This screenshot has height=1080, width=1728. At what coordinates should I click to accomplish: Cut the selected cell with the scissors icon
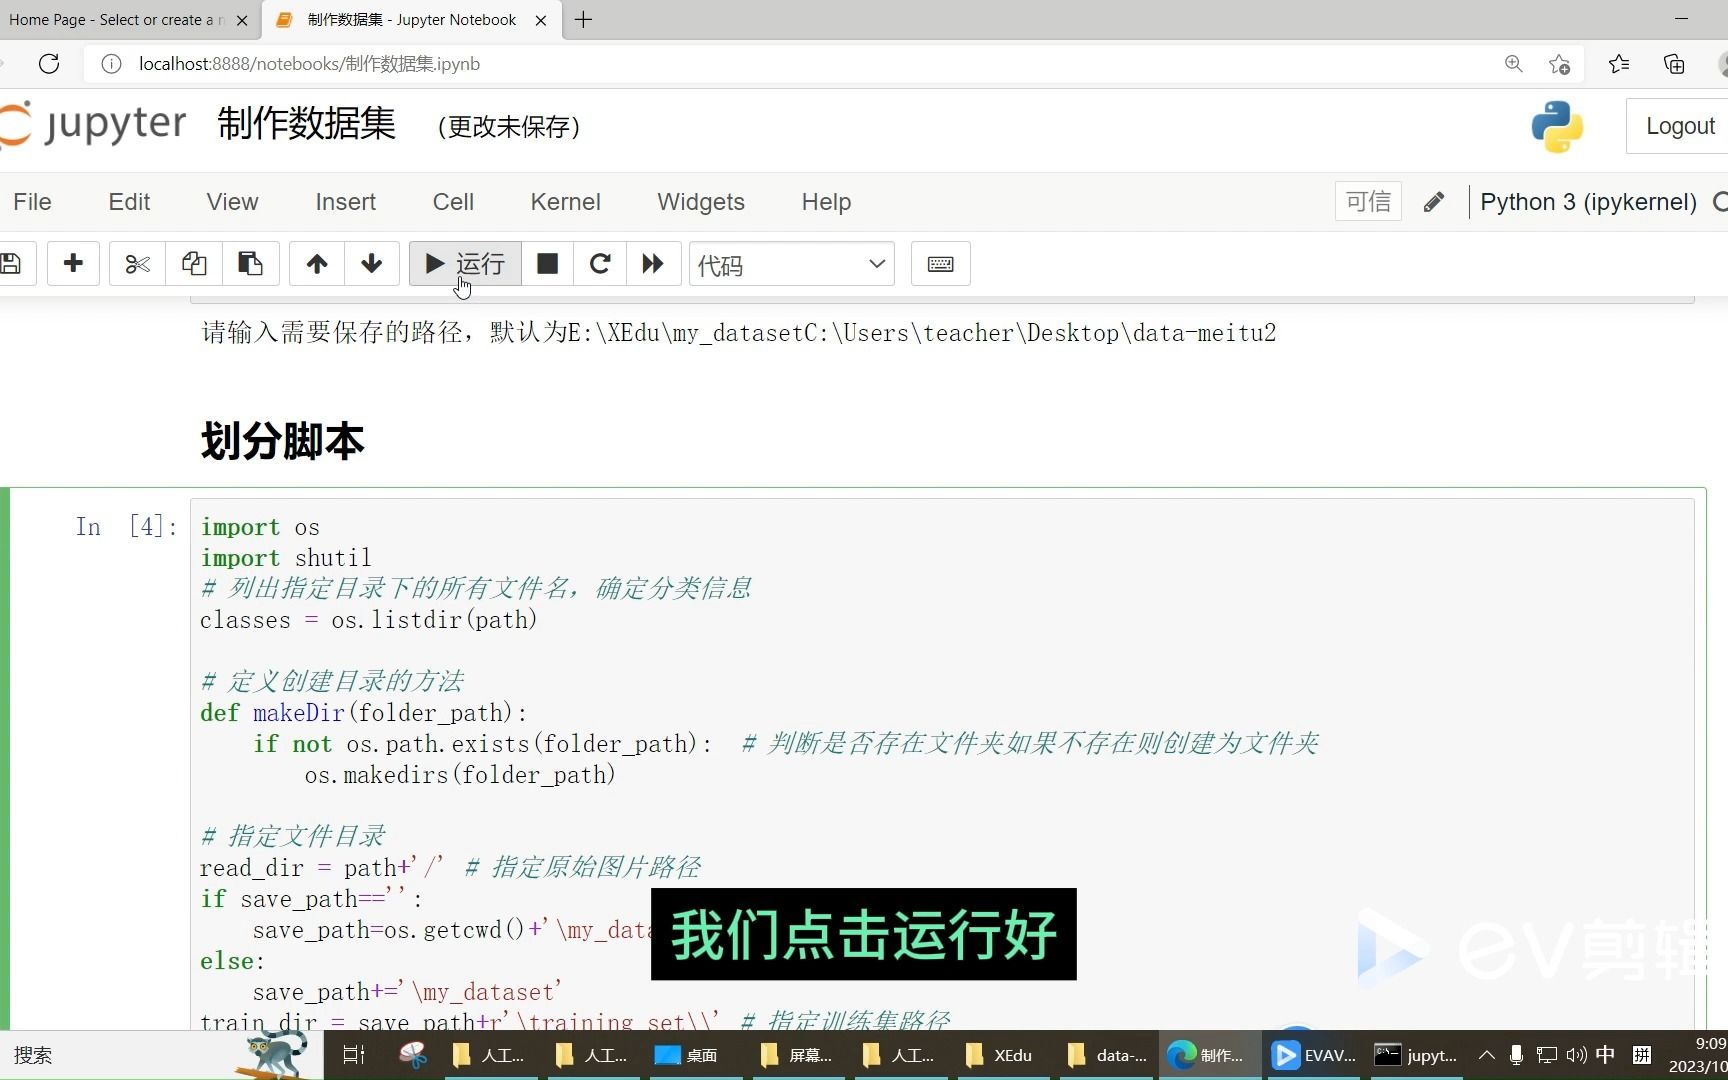pyautogui.click(x=136, y=263)
